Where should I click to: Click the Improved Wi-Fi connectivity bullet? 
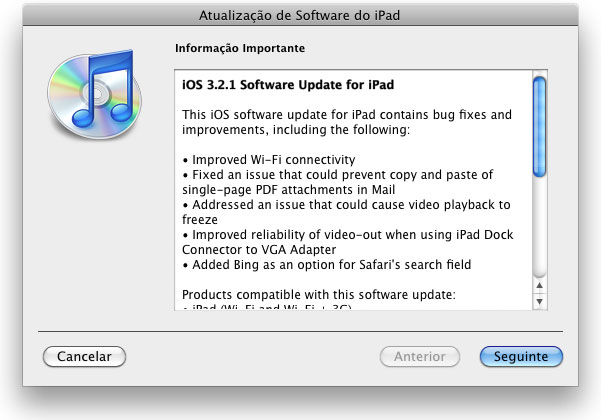tap(269, 159)
